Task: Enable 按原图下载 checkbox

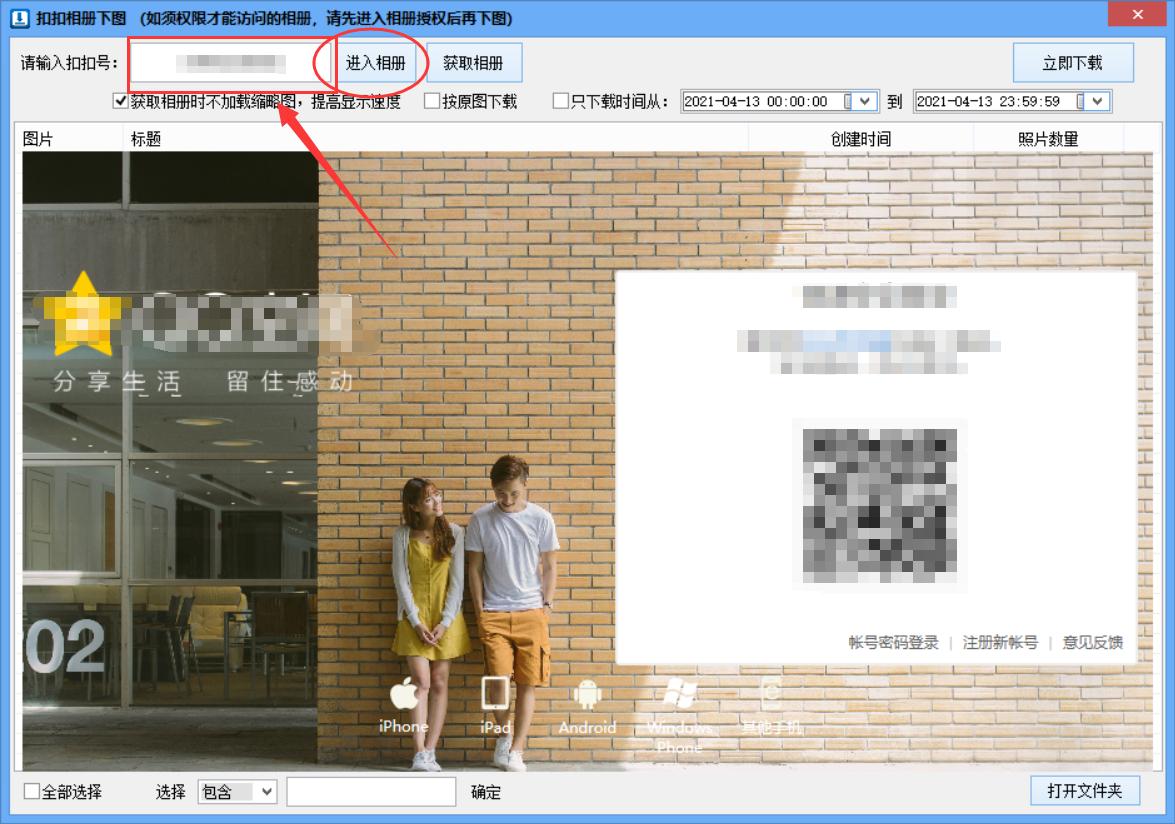Action: [429, 101]
